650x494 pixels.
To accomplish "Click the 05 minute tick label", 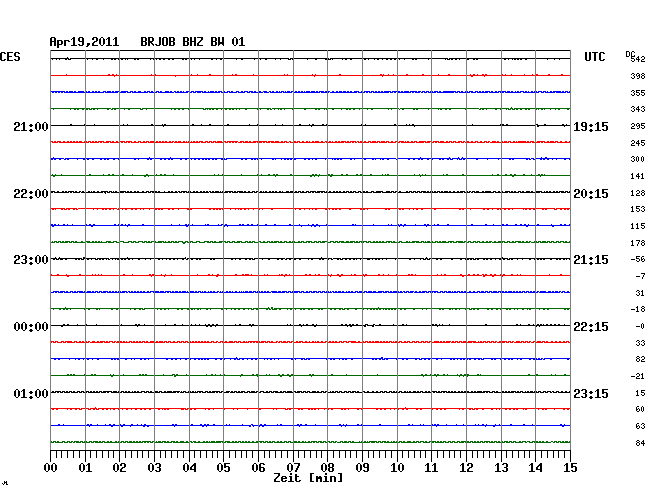I will 223,468.
